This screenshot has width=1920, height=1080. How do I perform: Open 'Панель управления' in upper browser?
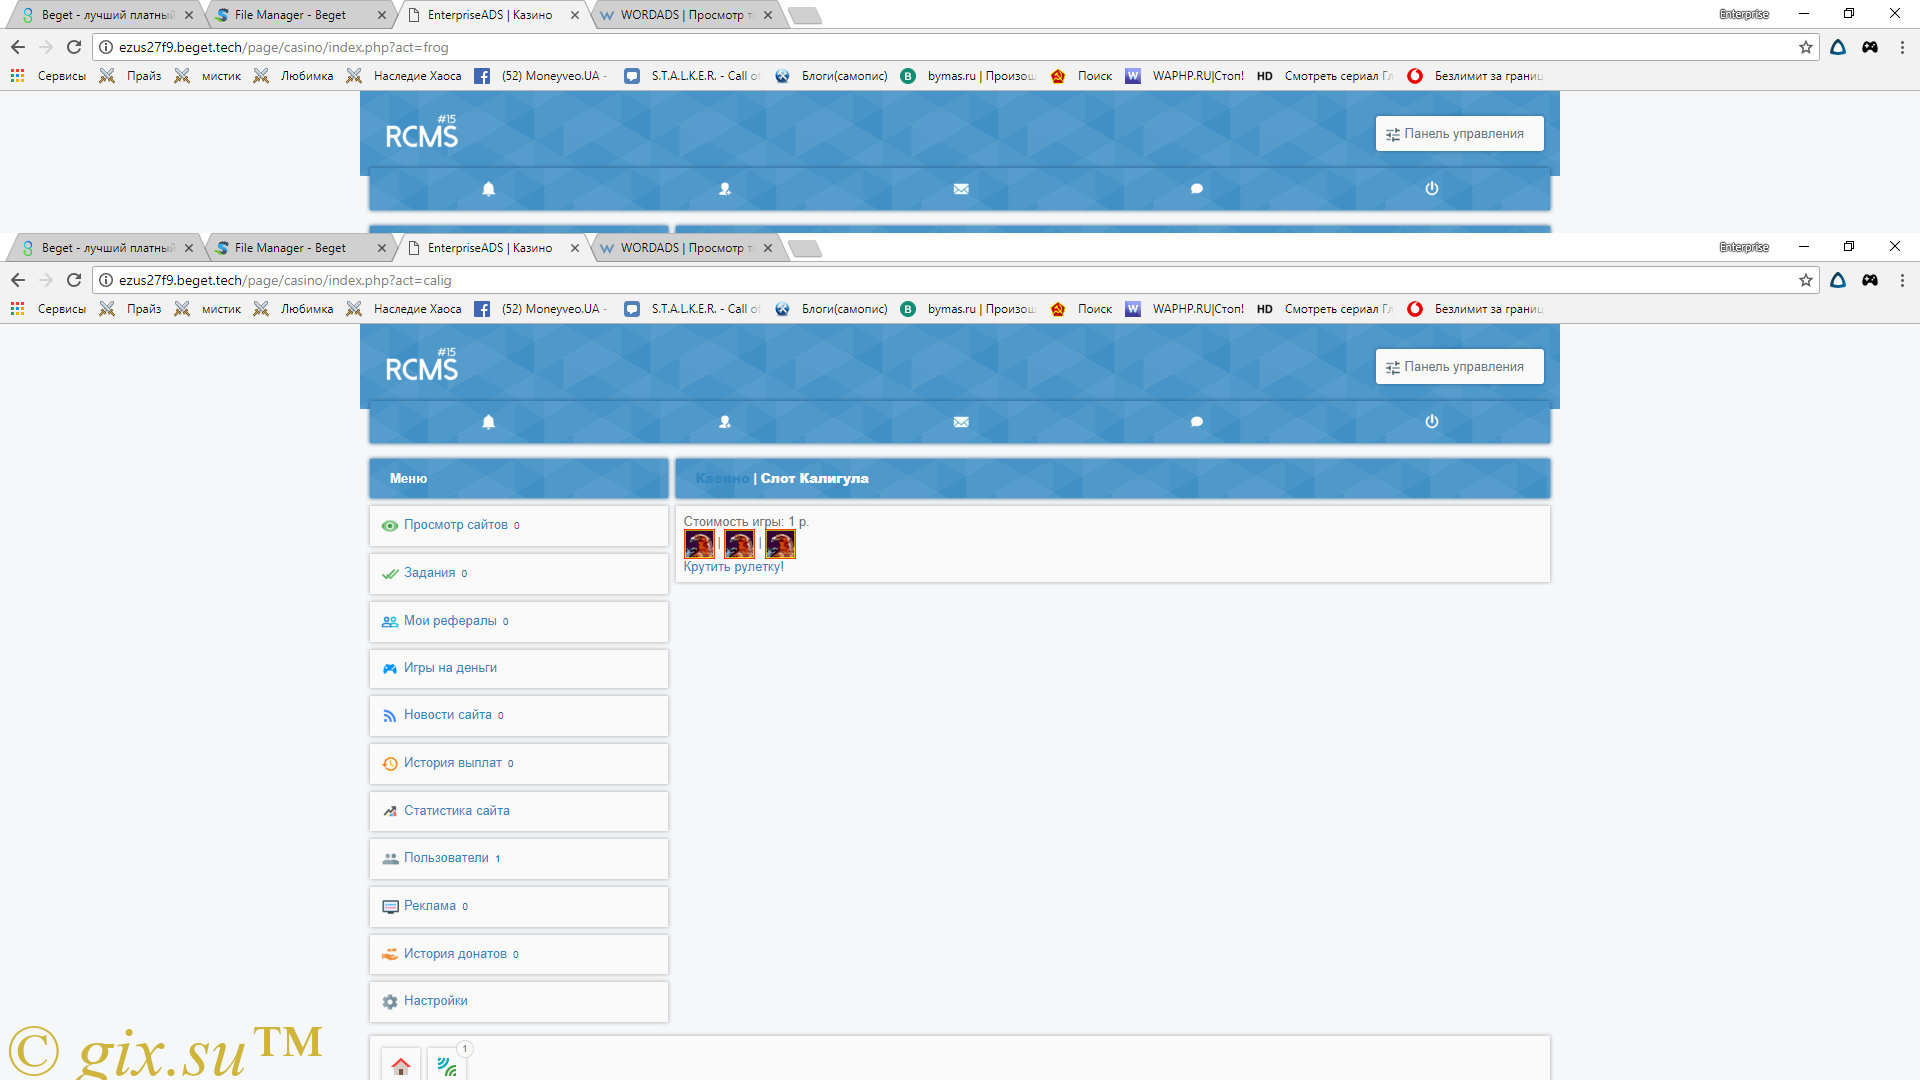[1459, 134]
